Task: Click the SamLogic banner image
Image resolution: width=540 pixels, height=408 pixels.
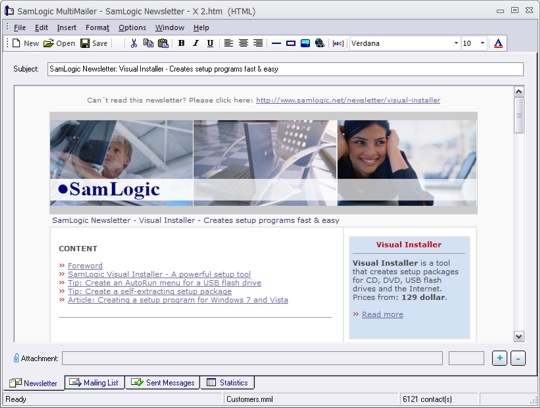Action: [263, 163]
